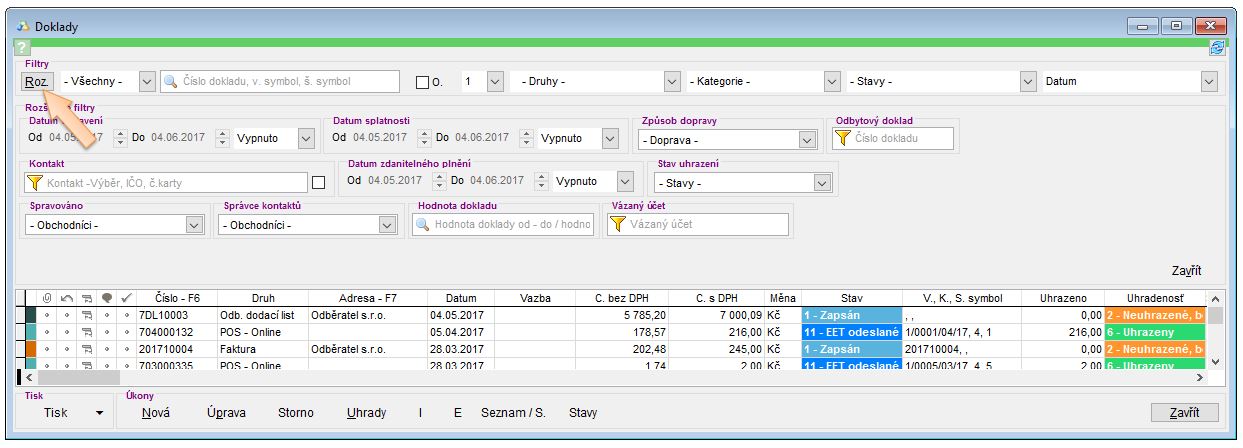Image resolution: width=1243 pixels, height=448 pixels.
Task: Expand the Tisk print options arrow
Action: click(99, 413)
